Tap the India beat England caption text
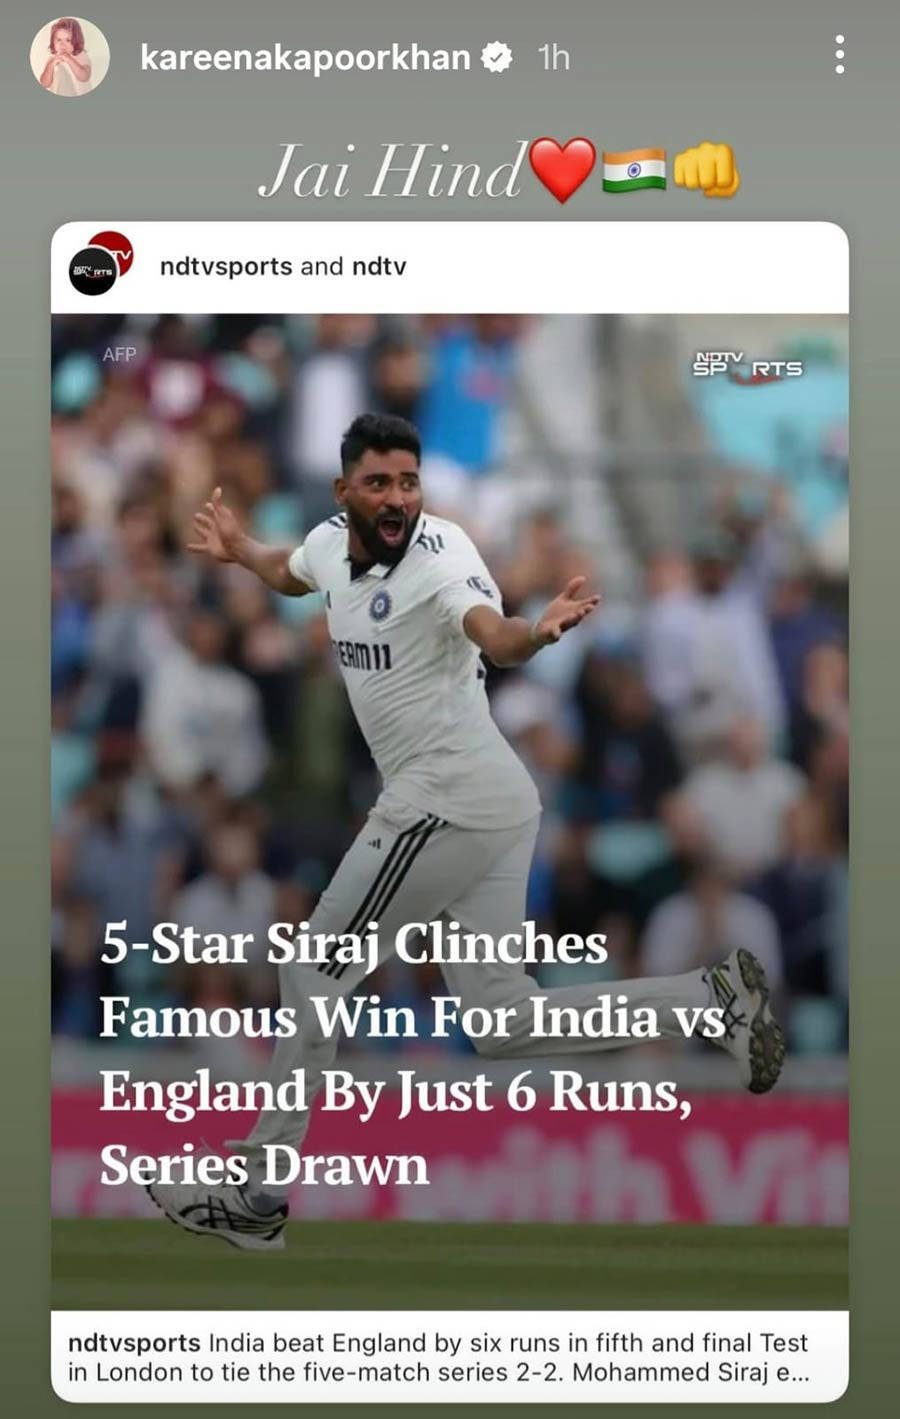This screenshot has width=900, height=1419. point(438,1358)
